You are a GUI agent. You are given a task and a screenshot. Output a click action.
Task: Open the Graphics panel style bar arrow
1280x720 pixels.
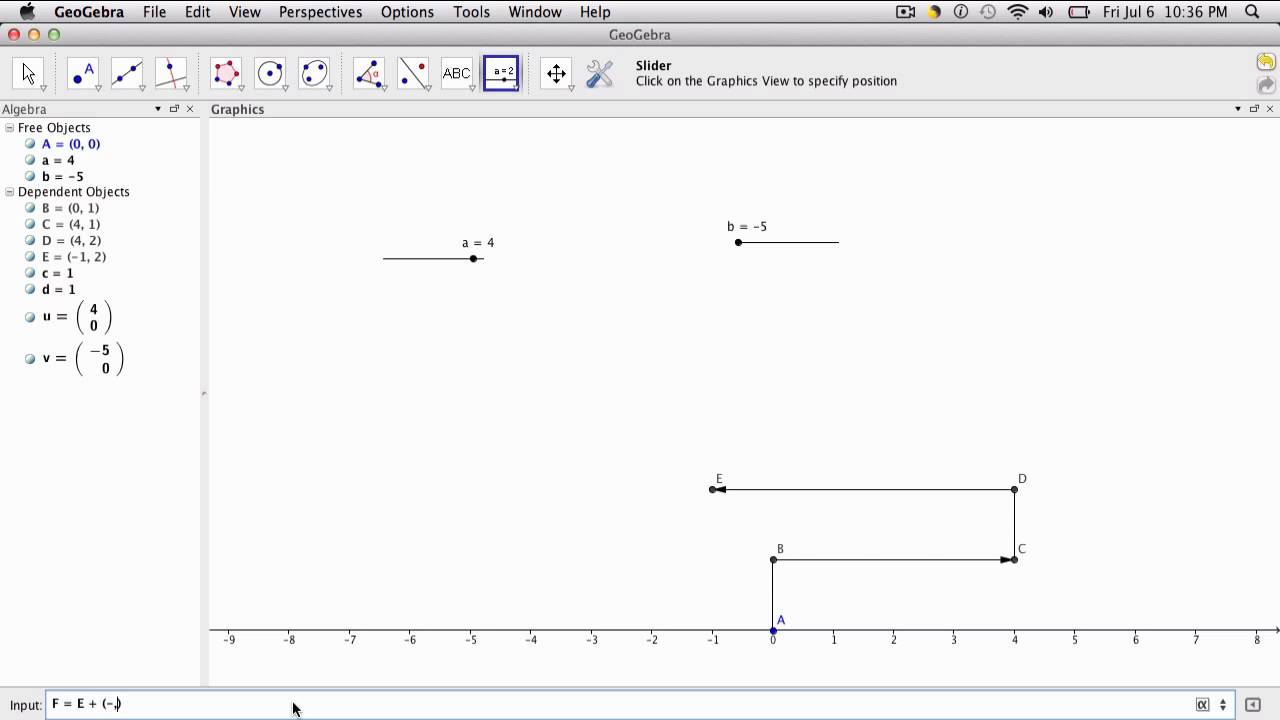click(x=1238, y=109)
